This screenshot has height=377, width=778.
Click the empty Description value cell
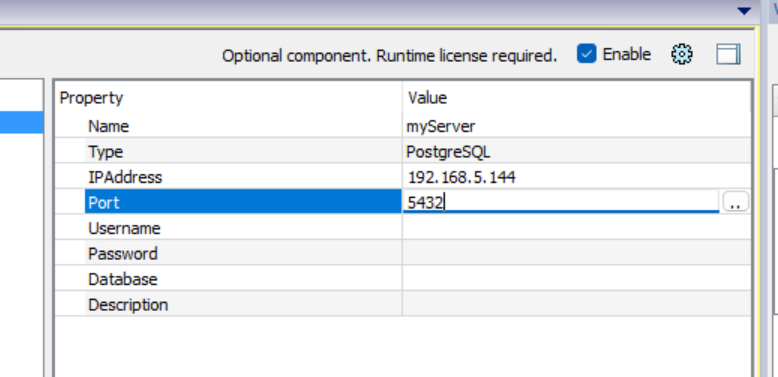(x=577, y=304)
